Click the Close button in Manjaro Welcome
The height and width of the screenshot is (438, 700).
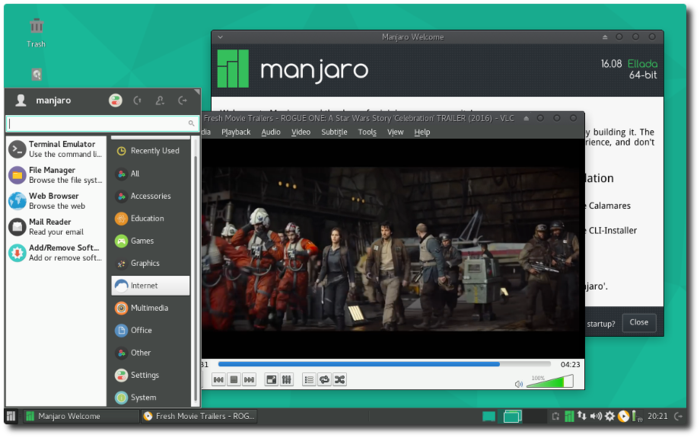pos(638,322)
